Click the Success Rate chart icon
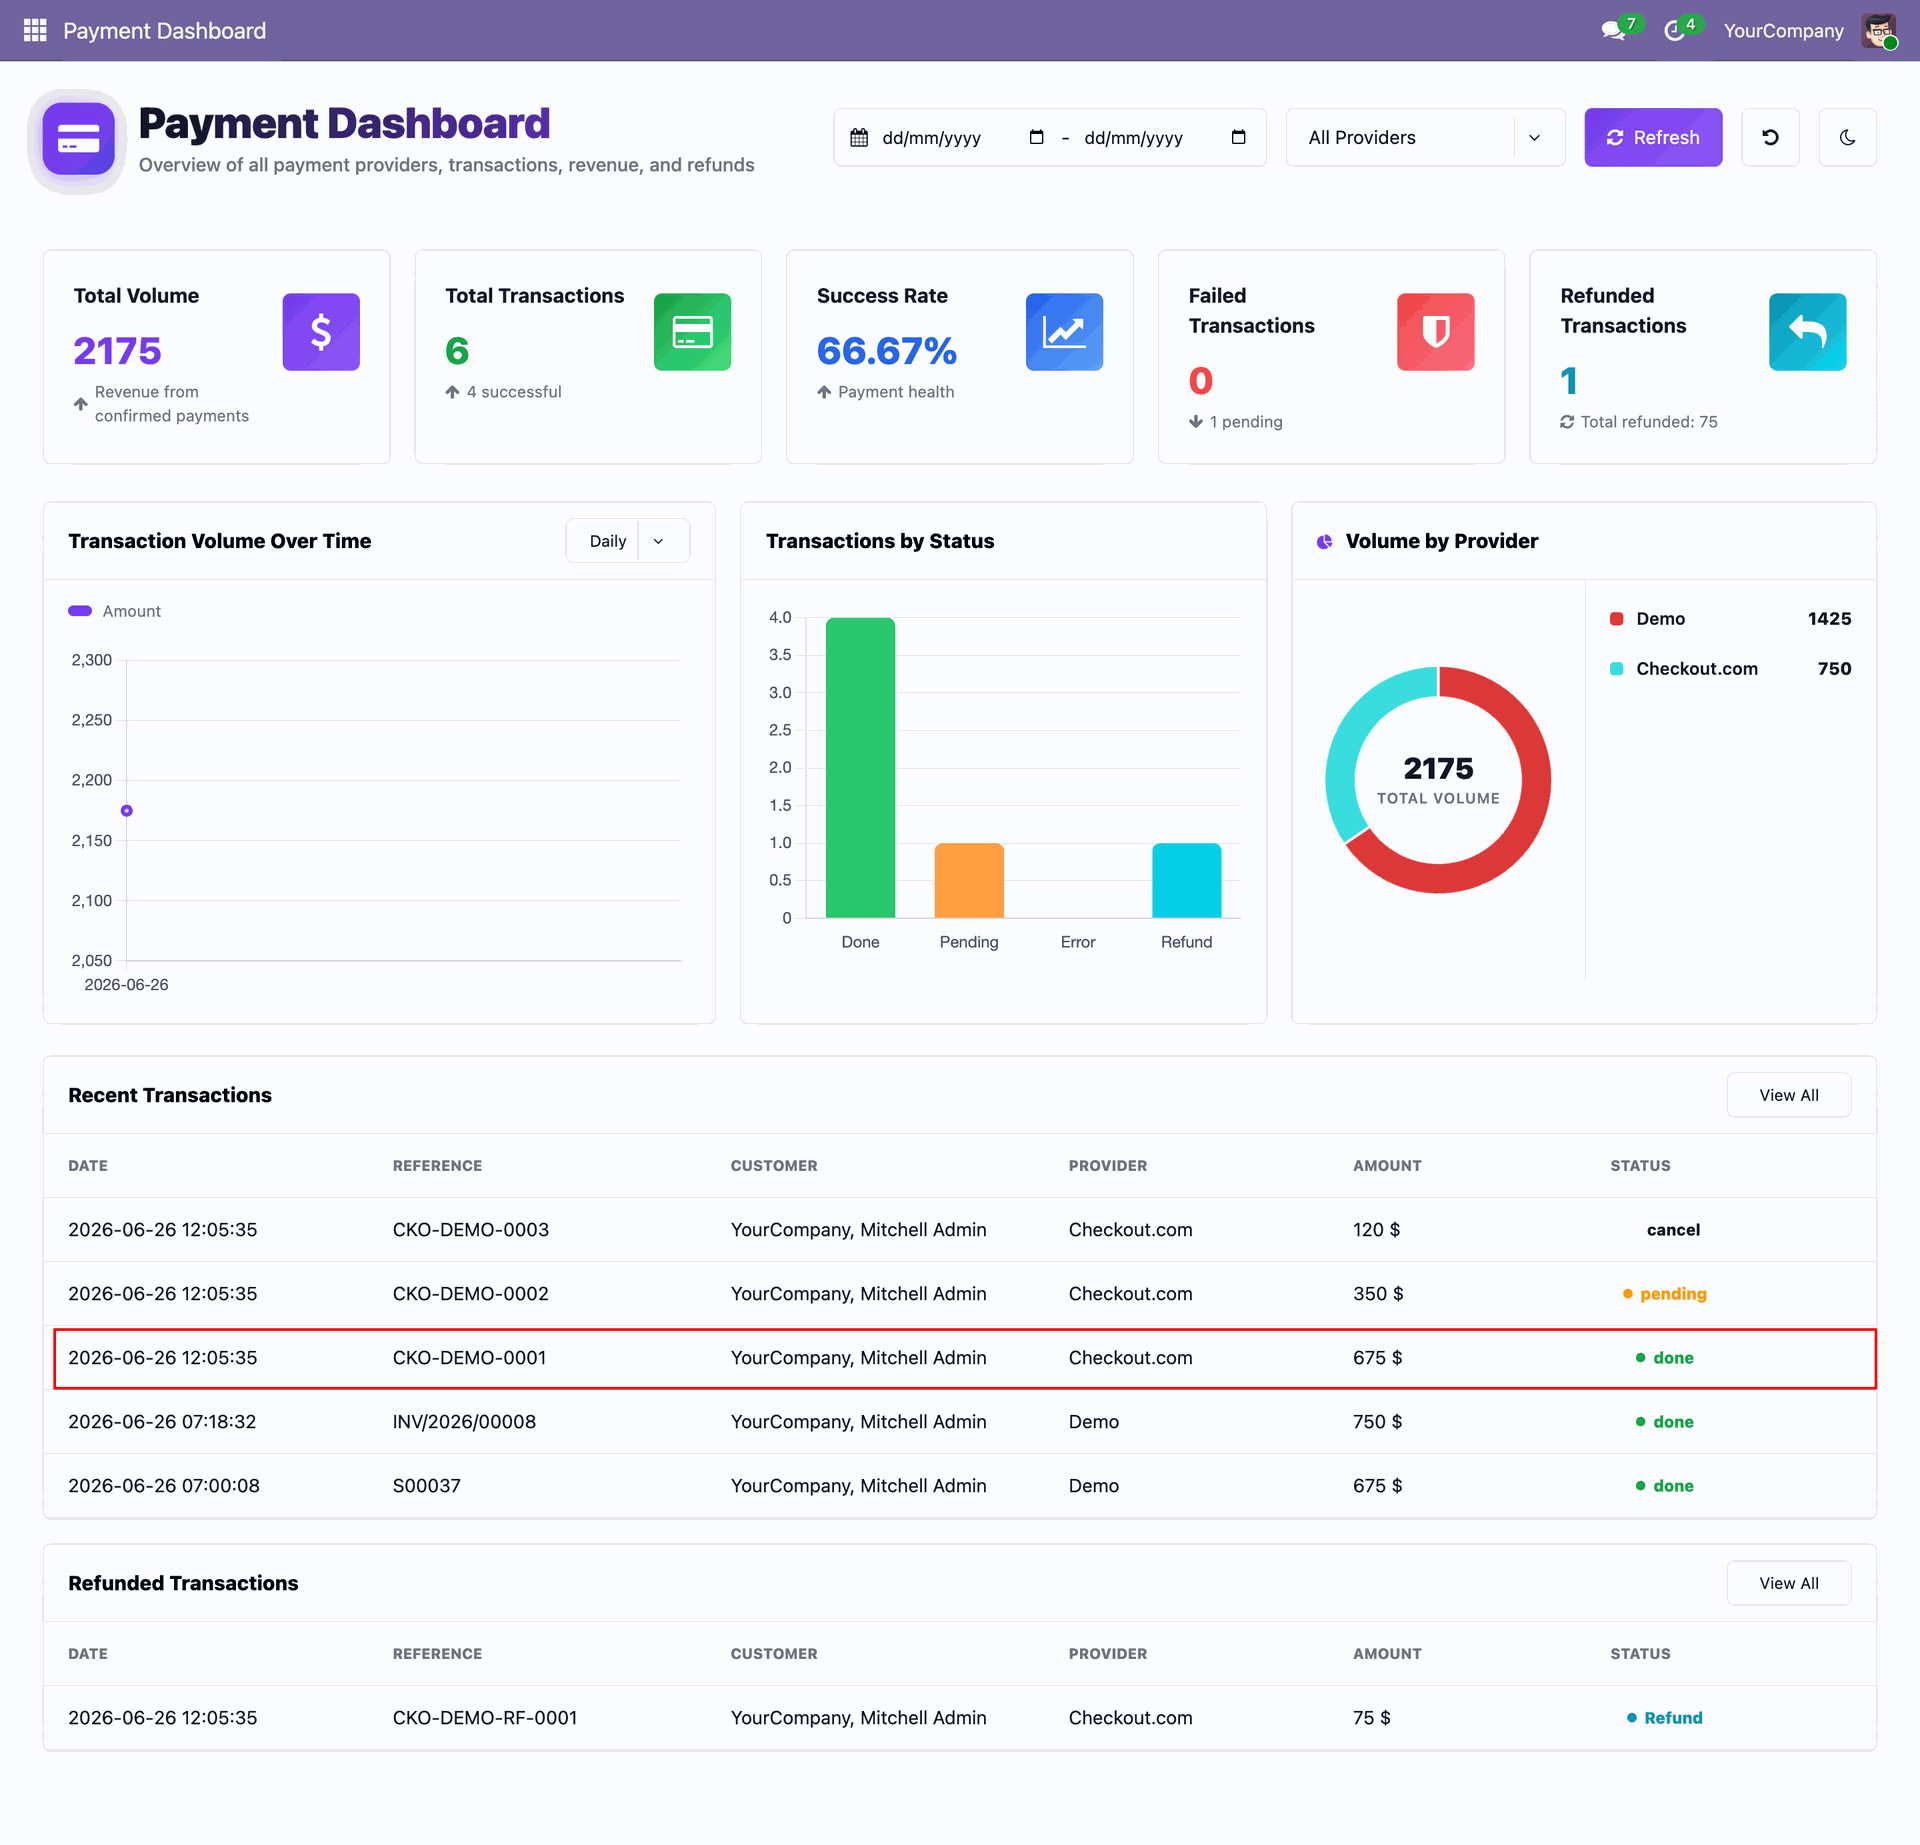The image size is (1920, 1845). [1064, 332]
